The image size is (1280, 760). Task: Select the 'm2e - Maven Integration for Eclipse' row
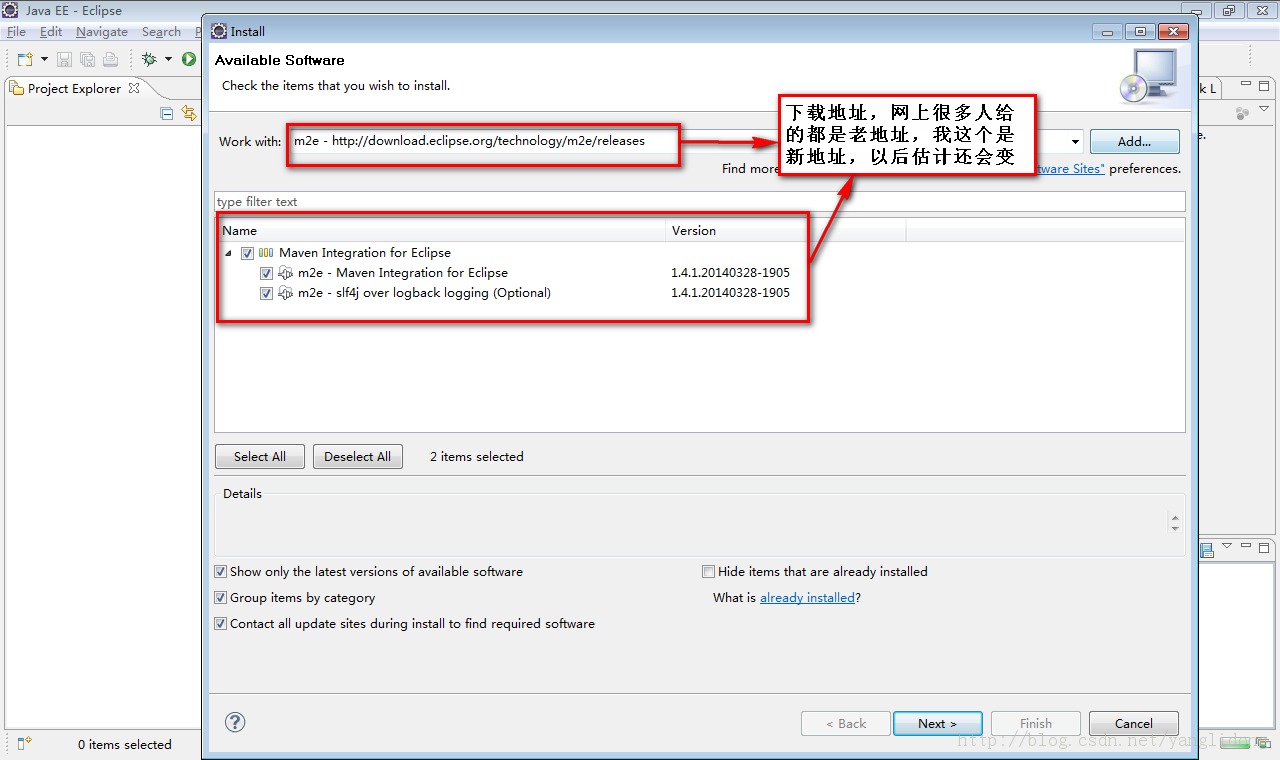403,273
